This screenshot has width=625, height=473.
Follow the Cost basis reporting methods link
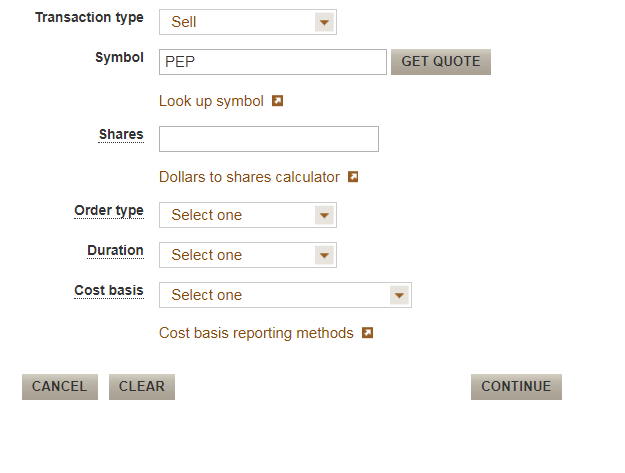pos(256,333)
